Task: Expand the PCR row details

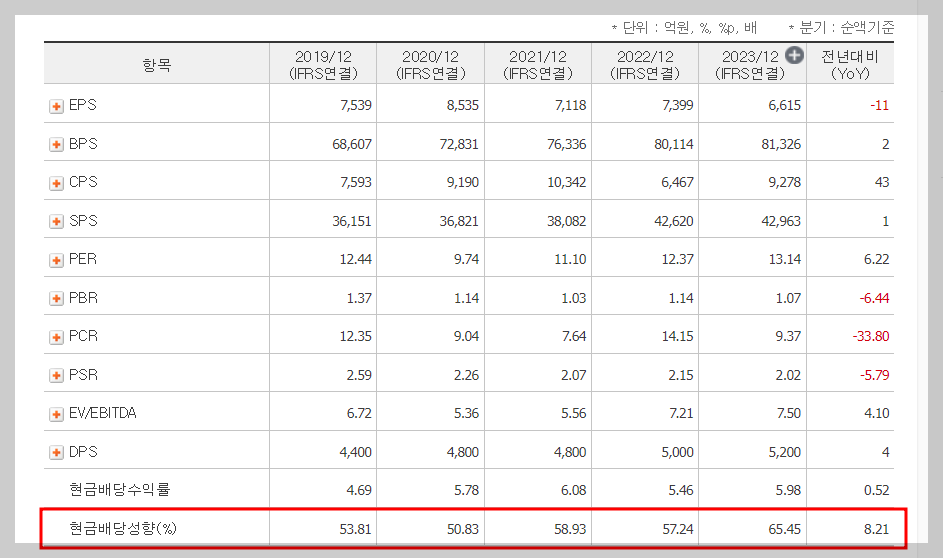Action: 57,337
